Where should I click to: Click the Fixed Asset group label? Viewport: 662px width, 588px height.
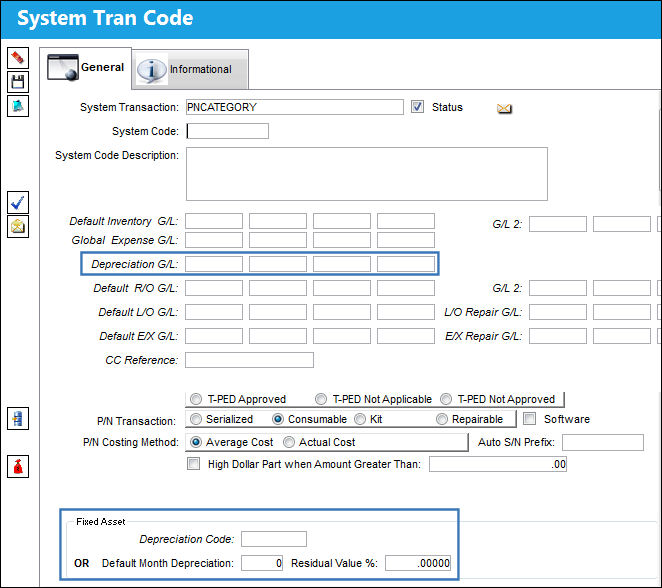click(100, 522)
